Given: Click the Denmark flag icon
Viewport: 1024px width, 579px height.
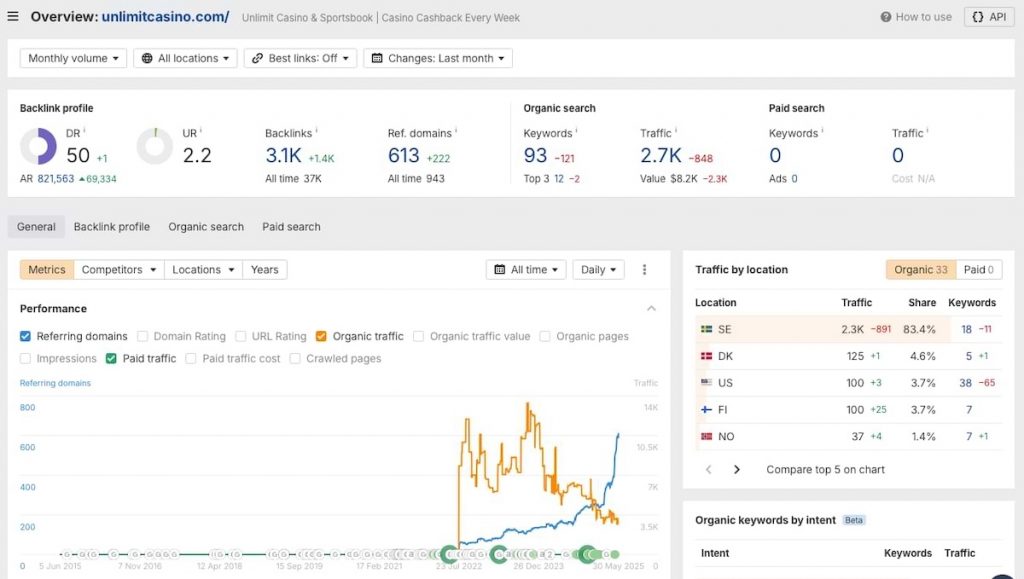Looking at the screenshot, I should click(707, 356).
